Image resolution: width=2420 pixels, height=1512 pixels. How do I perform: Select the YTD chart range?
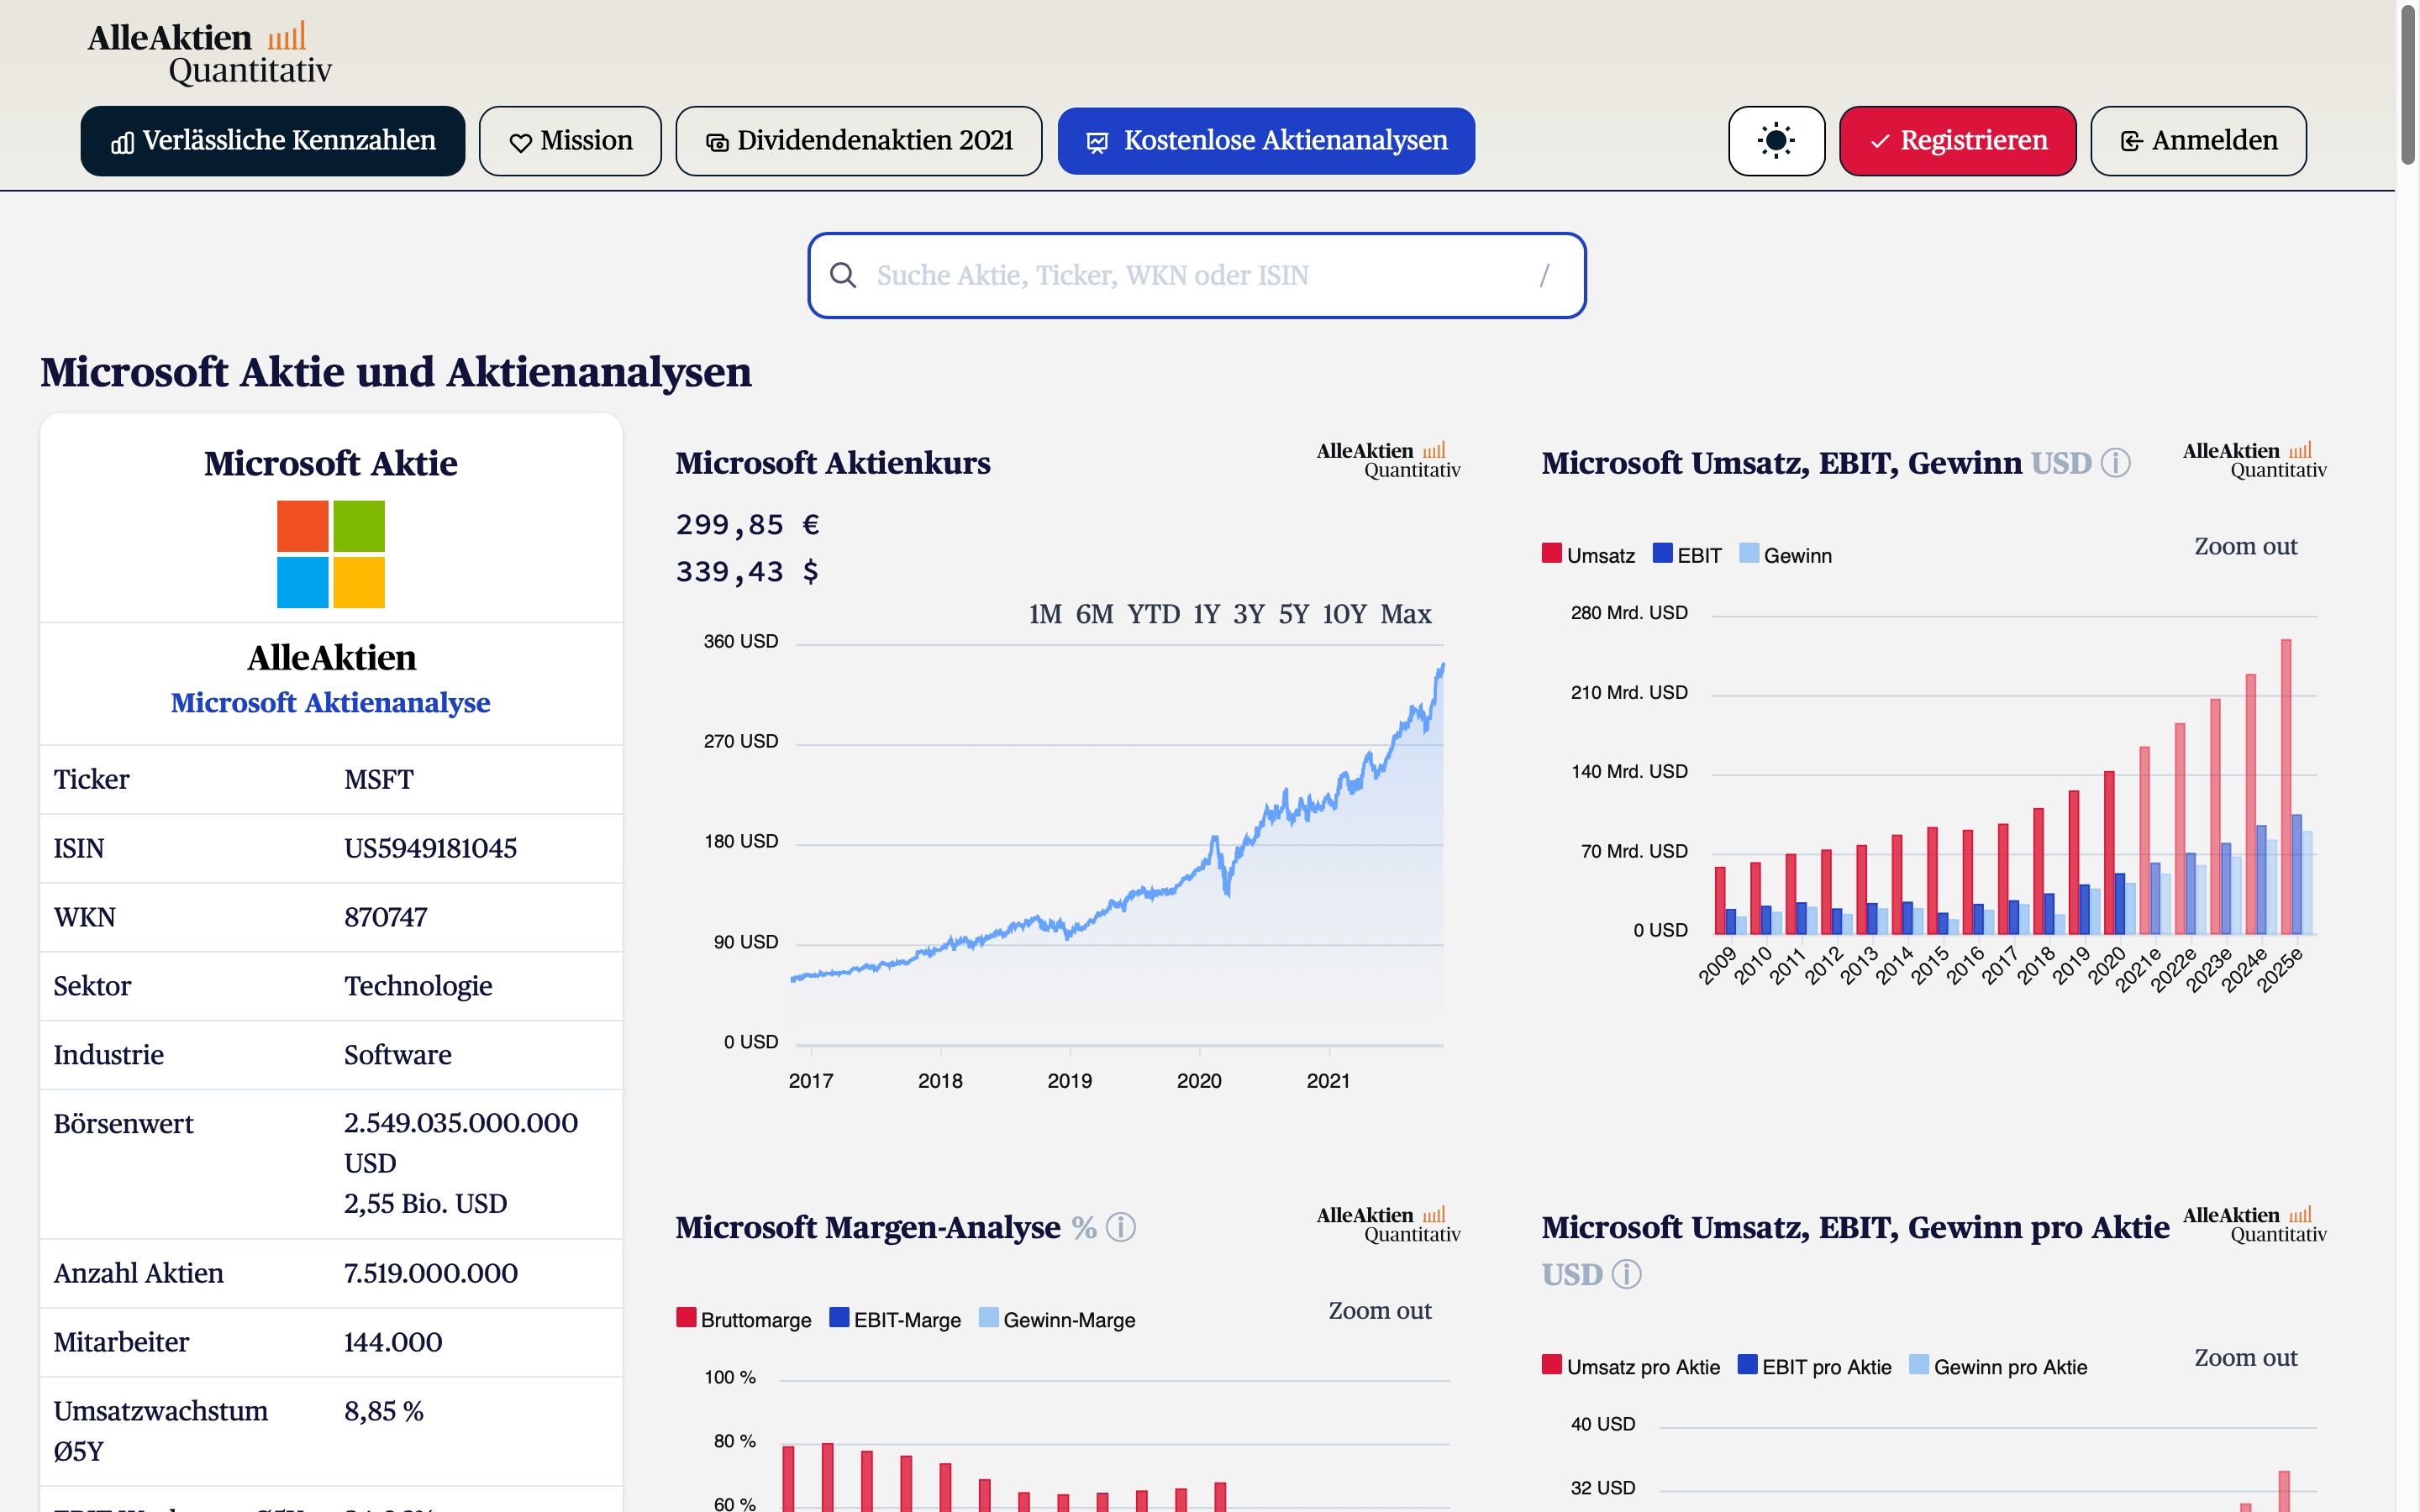click(x=1153, y=614)
